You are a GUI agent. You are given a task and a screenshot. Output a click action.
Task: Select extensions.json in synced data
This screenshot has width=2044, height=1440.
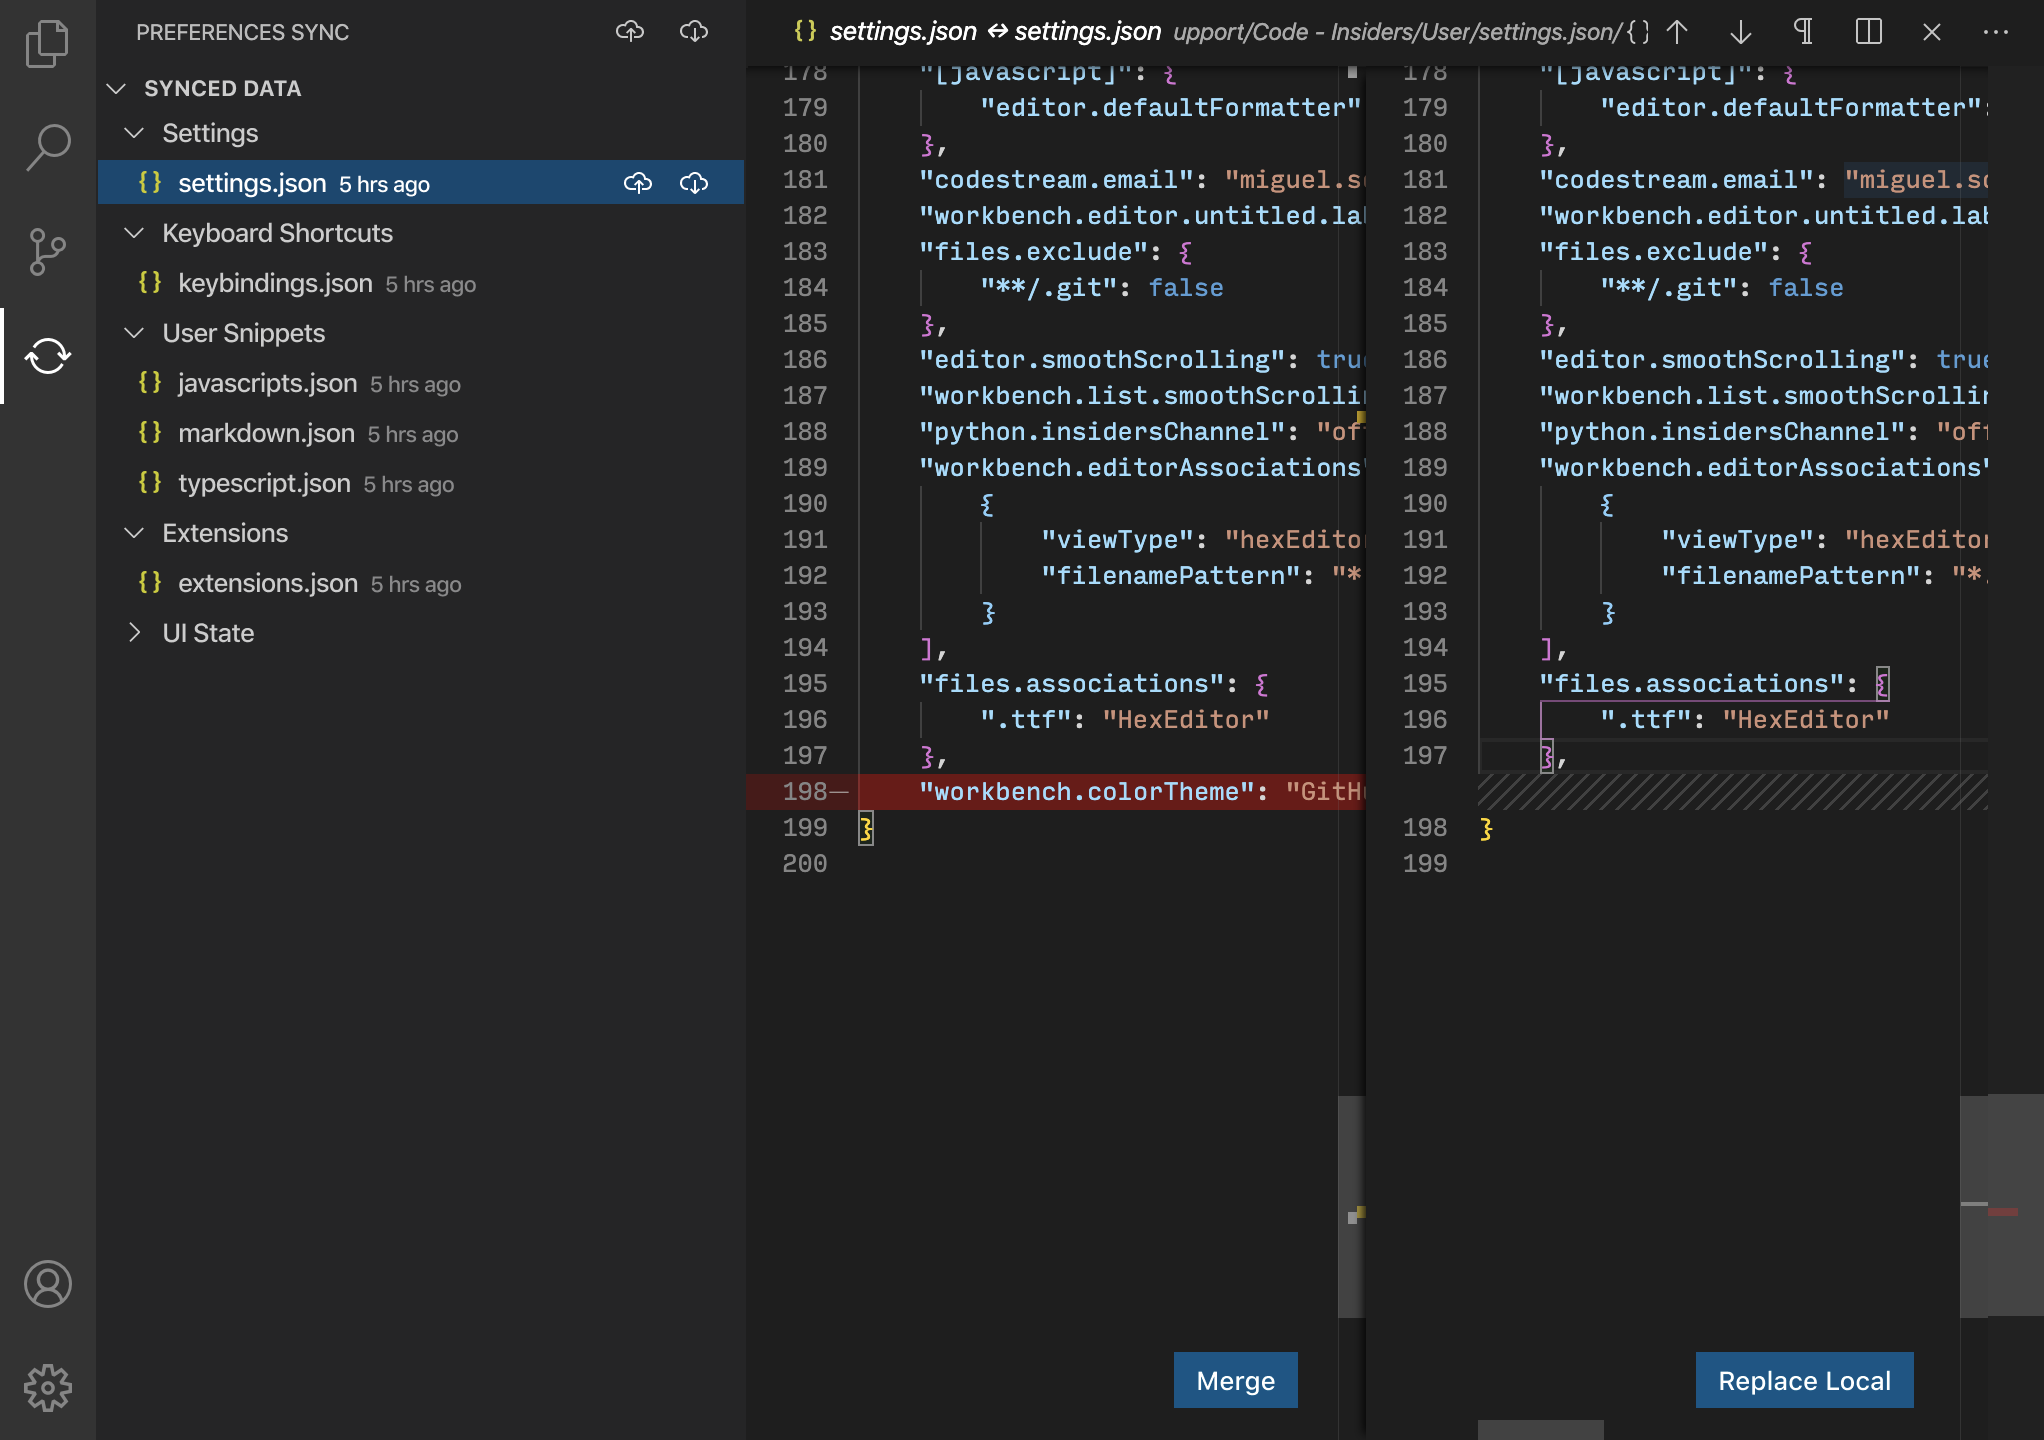pos(267,584)
